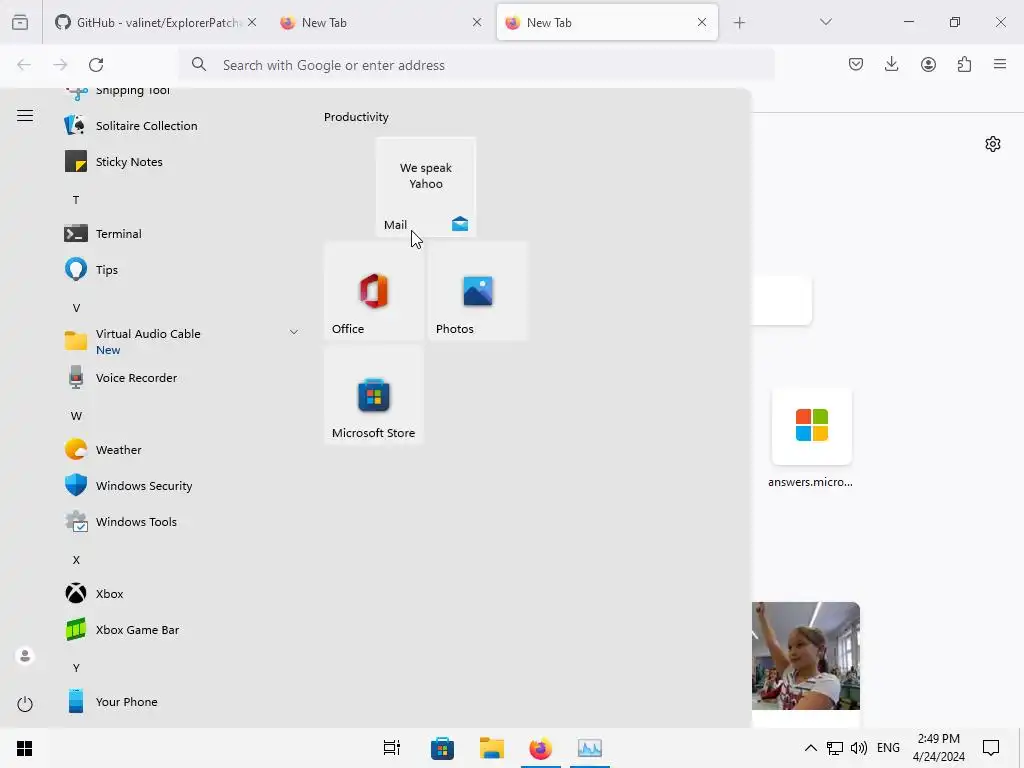Open File Explorer from taskbar
Image resolution: width=1024 pixels, height=768 pixels.
492,748
